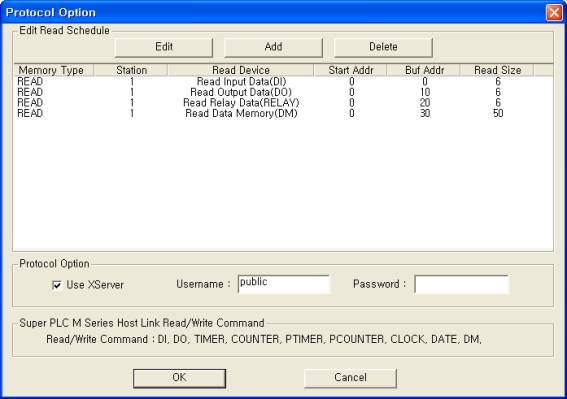Select the Read Output Data(DO) row
This screenshot has width=567, height=399.
click(x=283, y=92)
